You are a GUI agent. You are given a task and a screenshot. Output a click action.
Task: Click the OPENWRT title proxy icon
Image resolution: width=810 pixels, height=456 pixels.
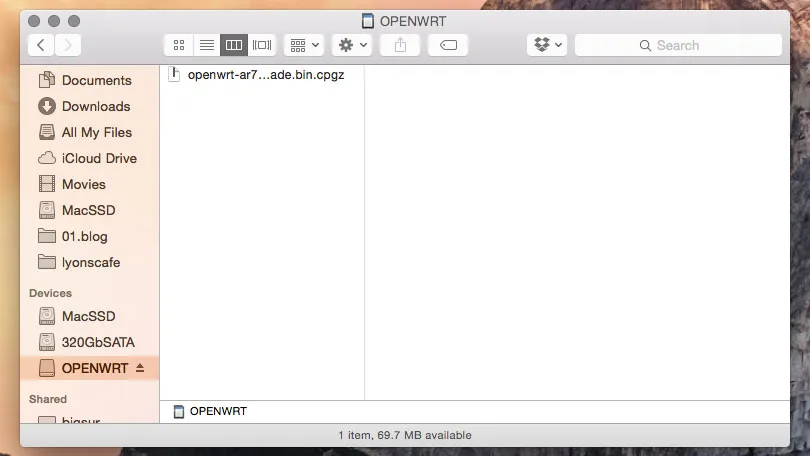pos(367,21)
